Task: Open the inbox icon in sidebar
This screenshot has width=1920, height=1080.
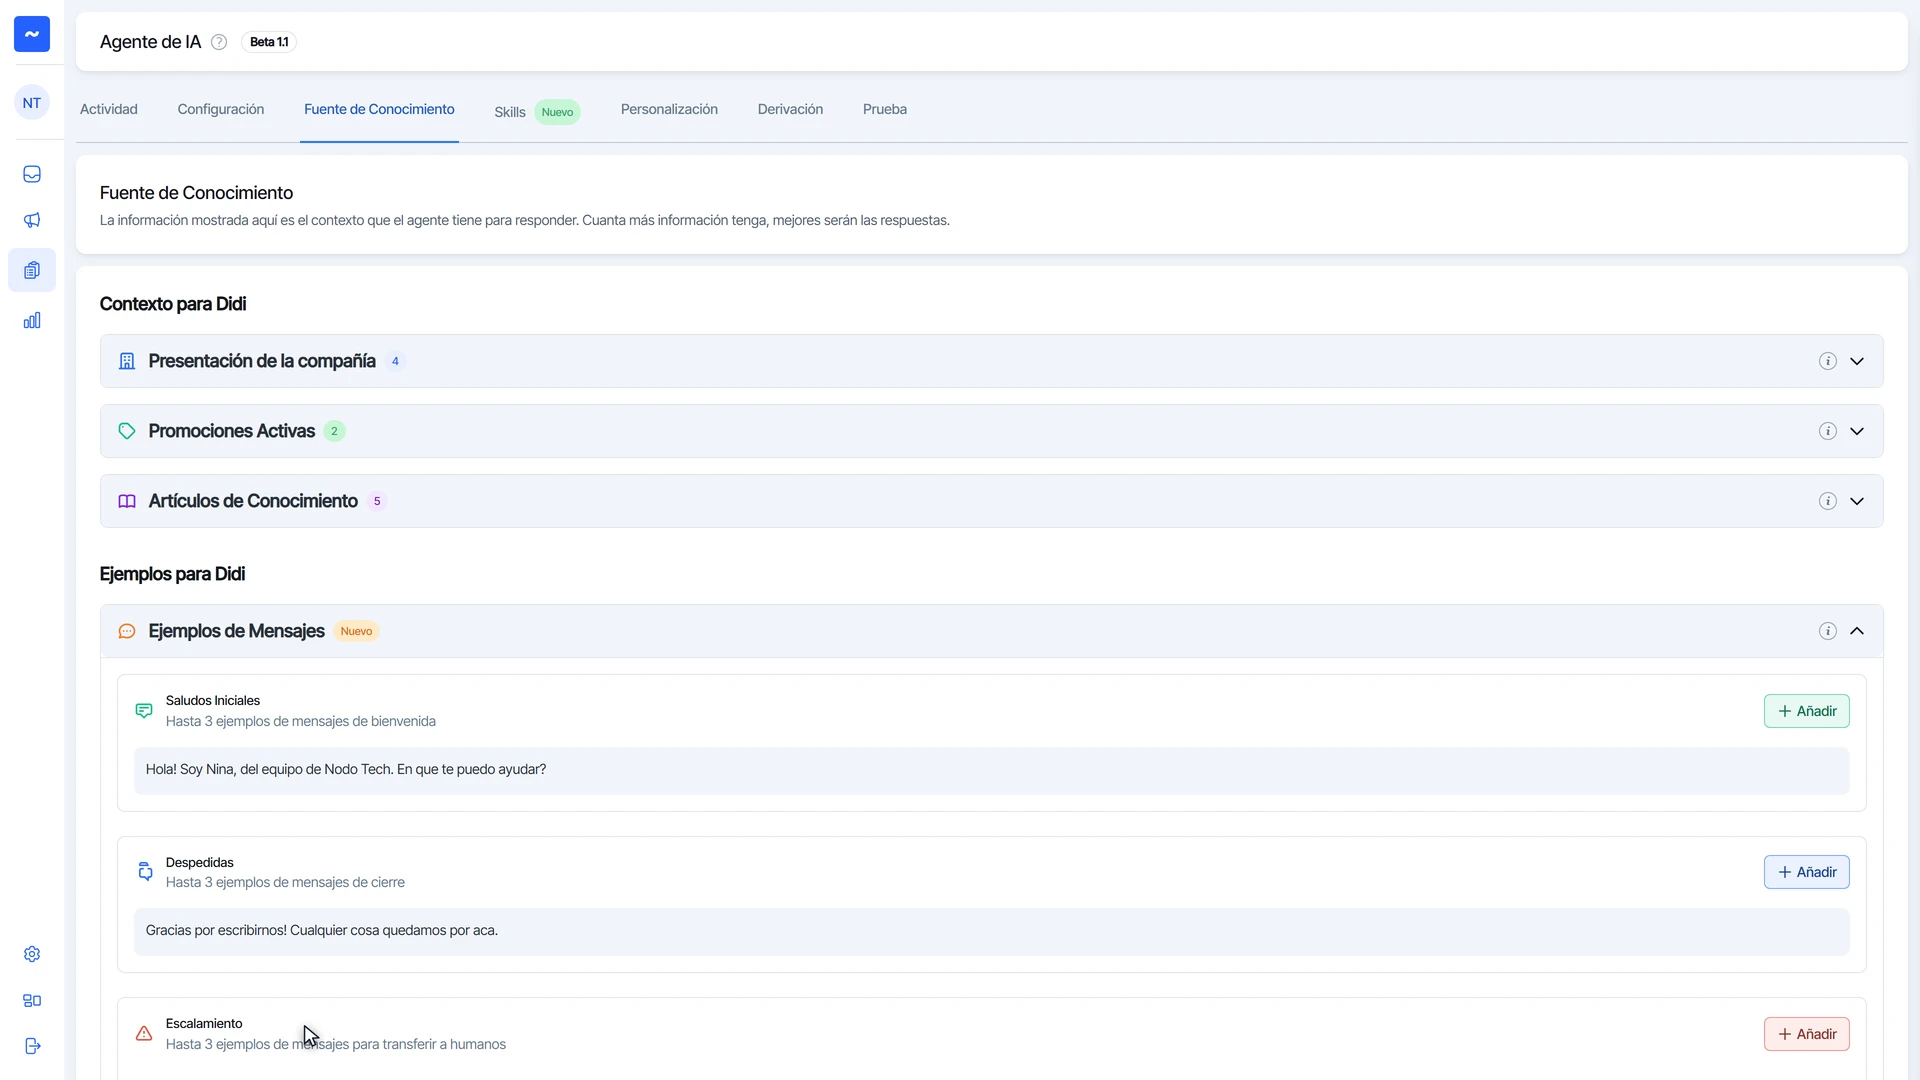Action: point(32,174)
